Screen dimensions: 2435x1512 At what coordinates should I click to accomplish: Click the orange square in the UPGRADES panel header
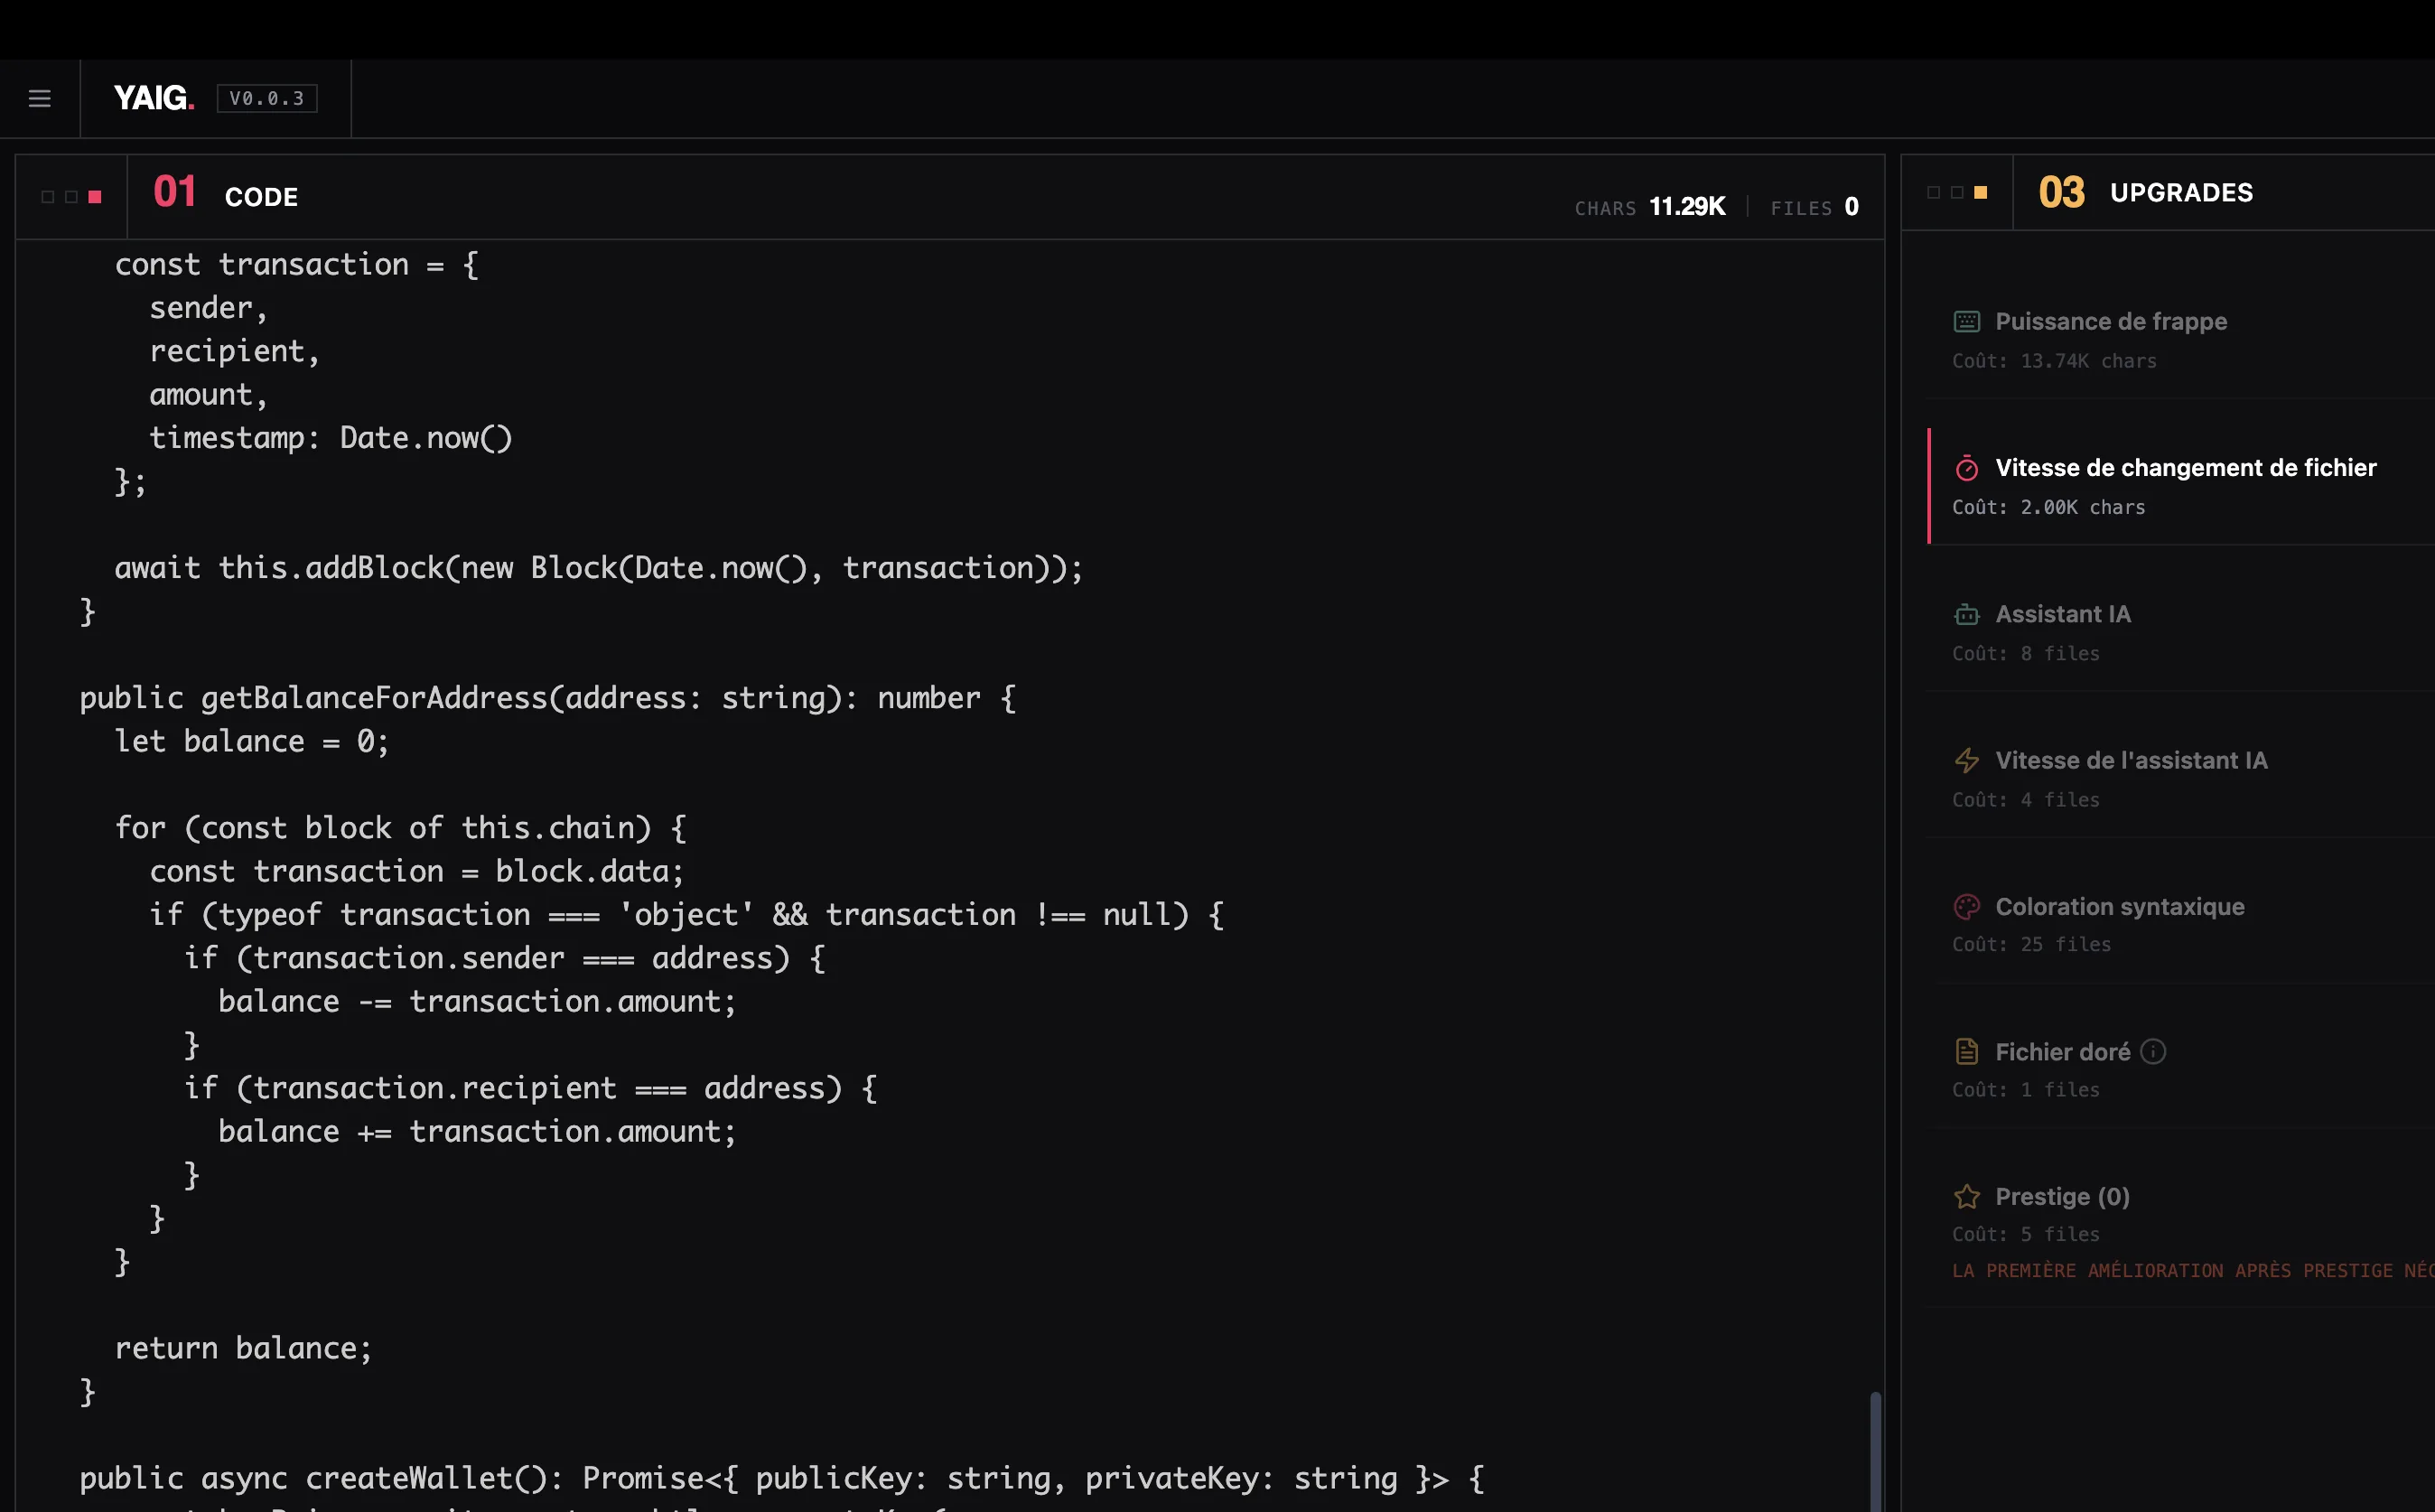pyautogui.click(x=1980, y=192)
